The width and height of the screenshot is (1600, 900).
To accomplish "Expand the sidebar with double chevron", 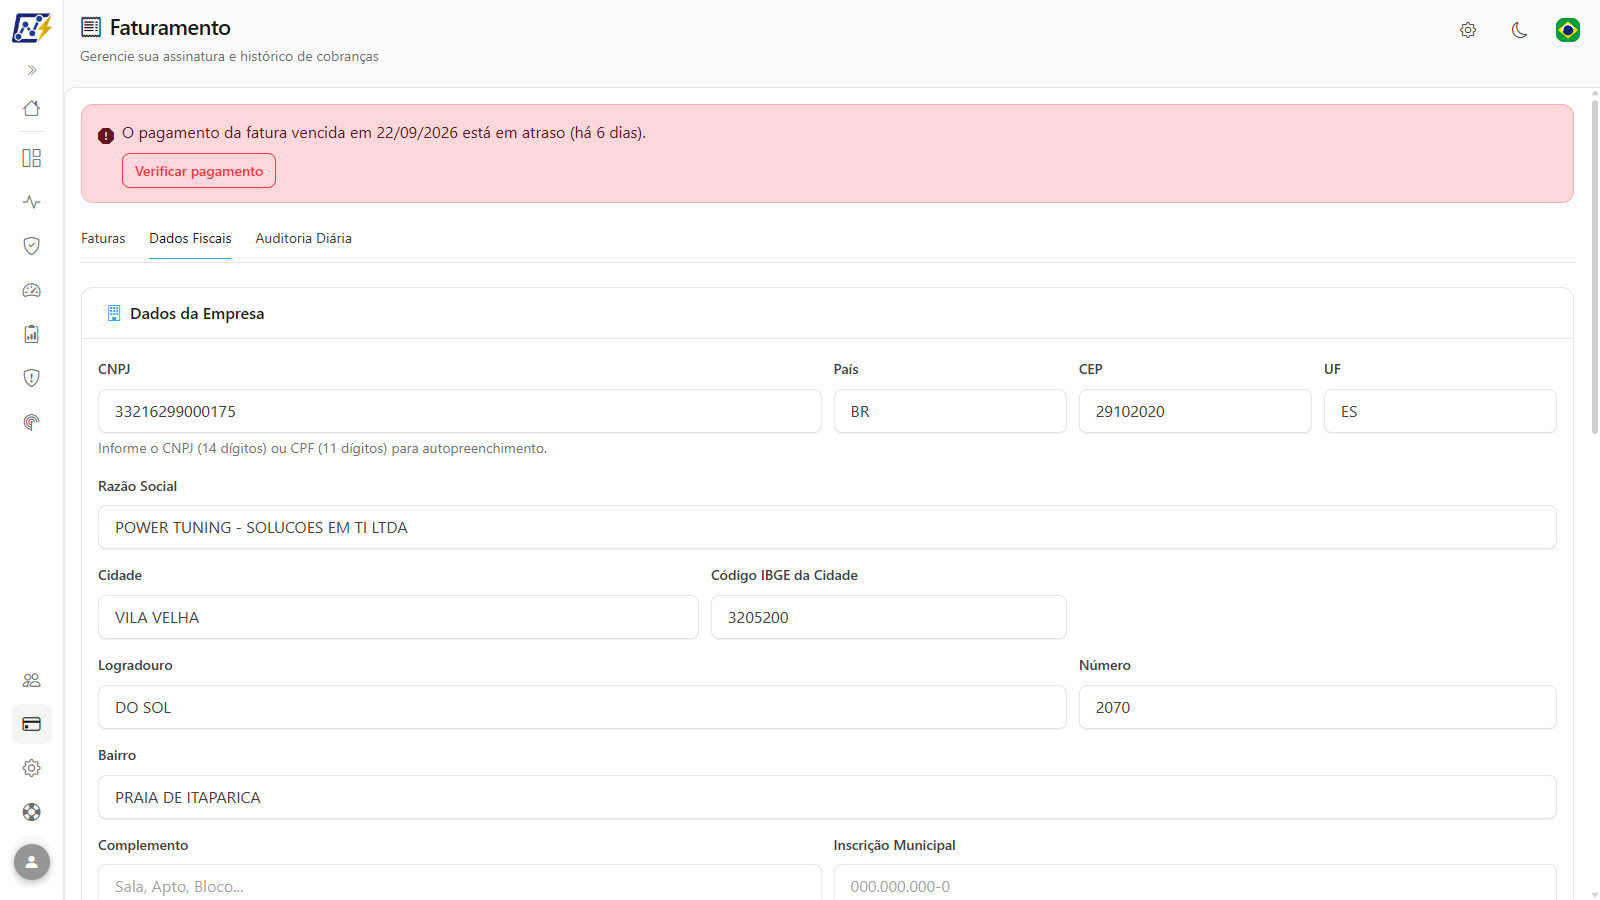I will [x=32, y=70].
